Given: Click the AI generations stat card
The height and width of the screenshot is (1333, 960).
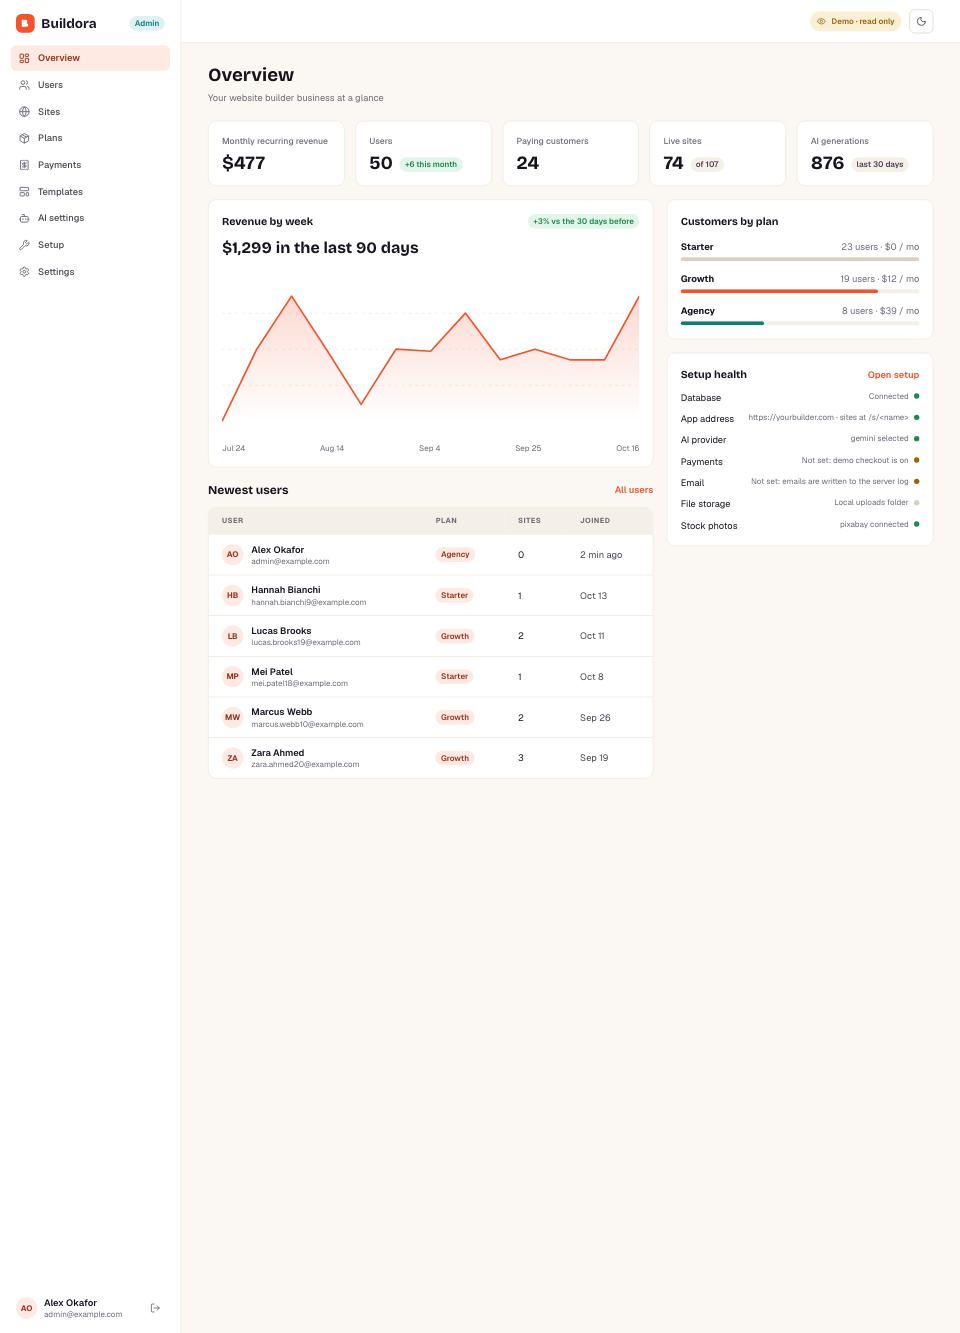Looking at the screenshot, I should click(x=865, y=154).
